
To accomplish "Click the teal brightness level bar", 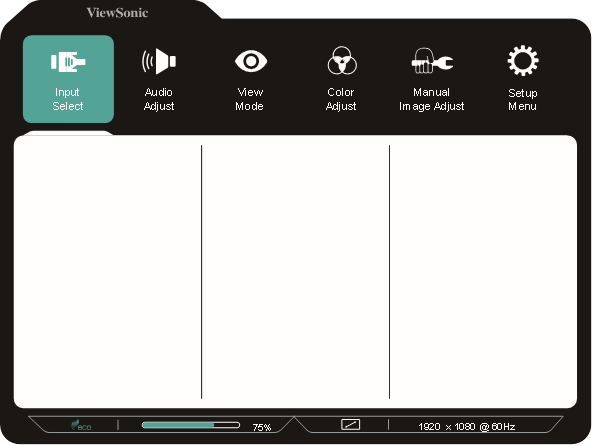I will 191,425.
